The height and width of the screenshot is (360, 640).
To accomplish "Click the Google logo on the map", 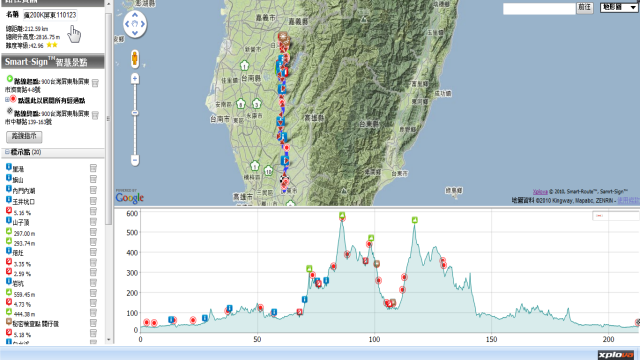I will [129, 198].
